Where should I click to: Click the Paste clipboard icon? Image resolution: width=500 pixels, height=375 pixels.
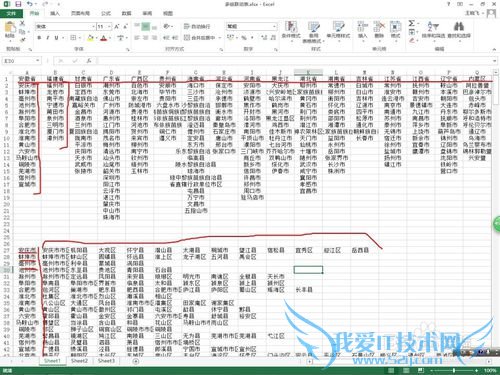(x=10, y=28)
